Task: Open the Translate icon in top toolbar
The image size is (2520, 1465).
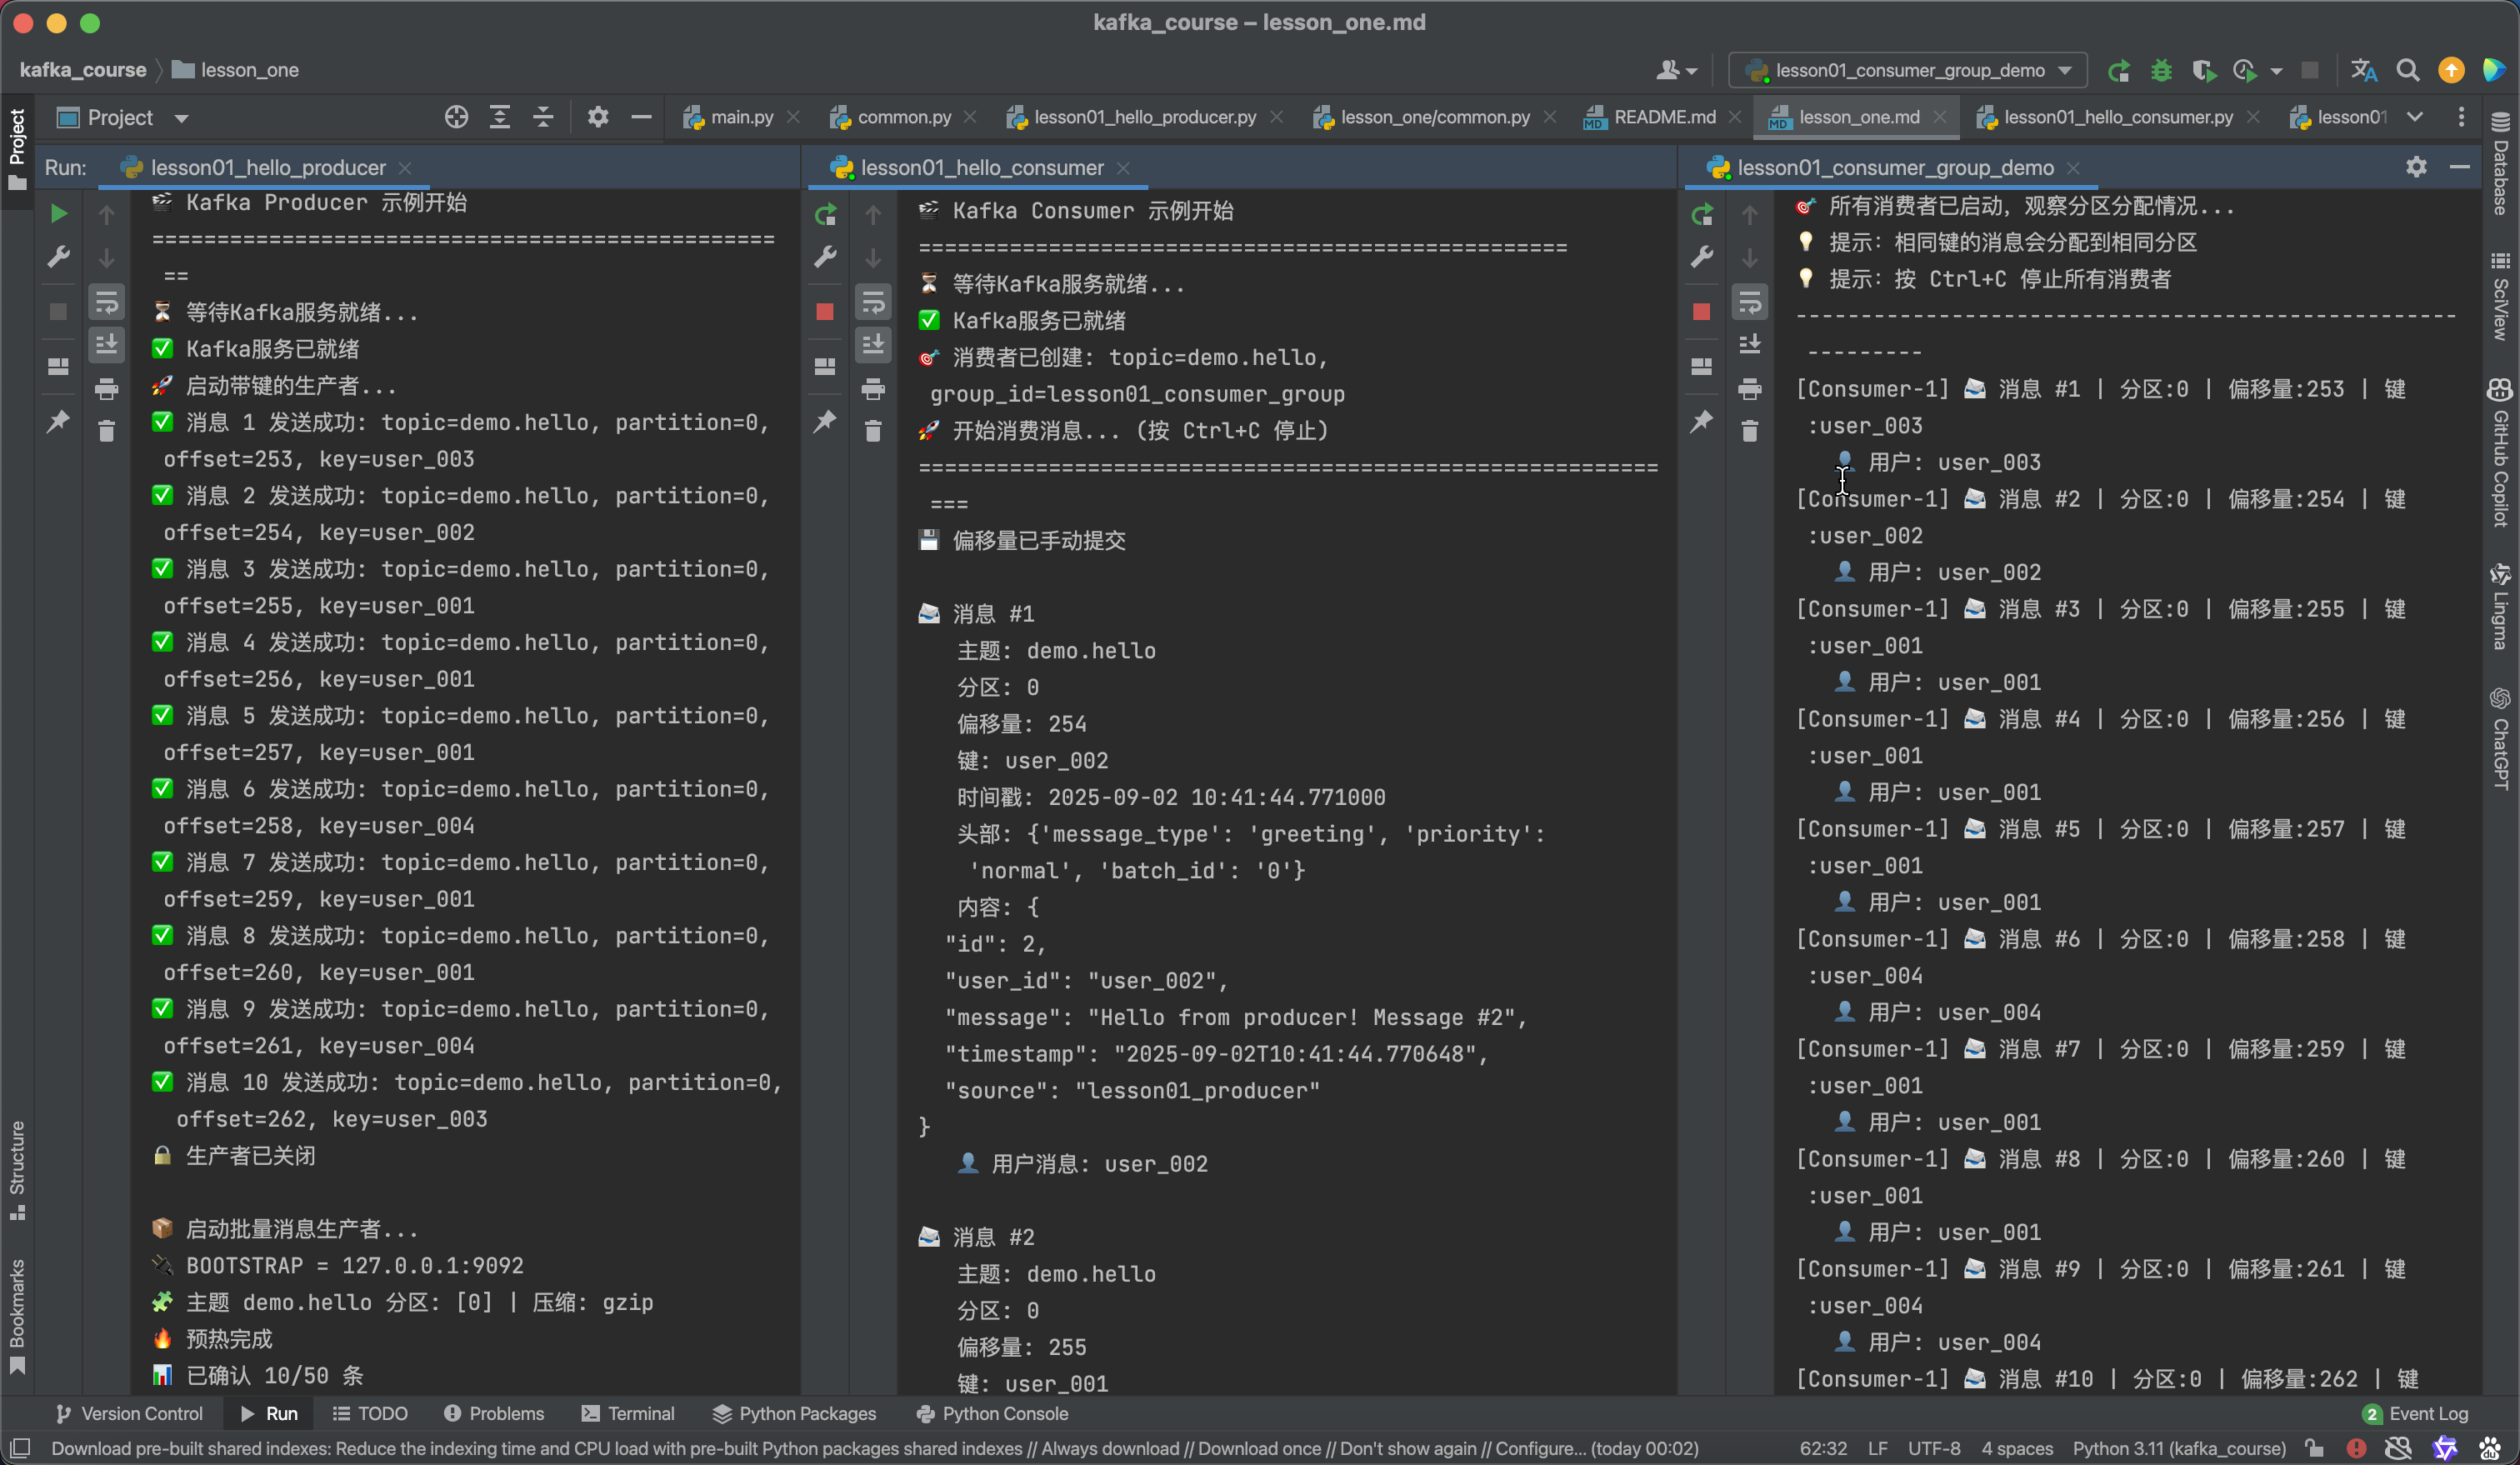Action: coord(2363,70)
